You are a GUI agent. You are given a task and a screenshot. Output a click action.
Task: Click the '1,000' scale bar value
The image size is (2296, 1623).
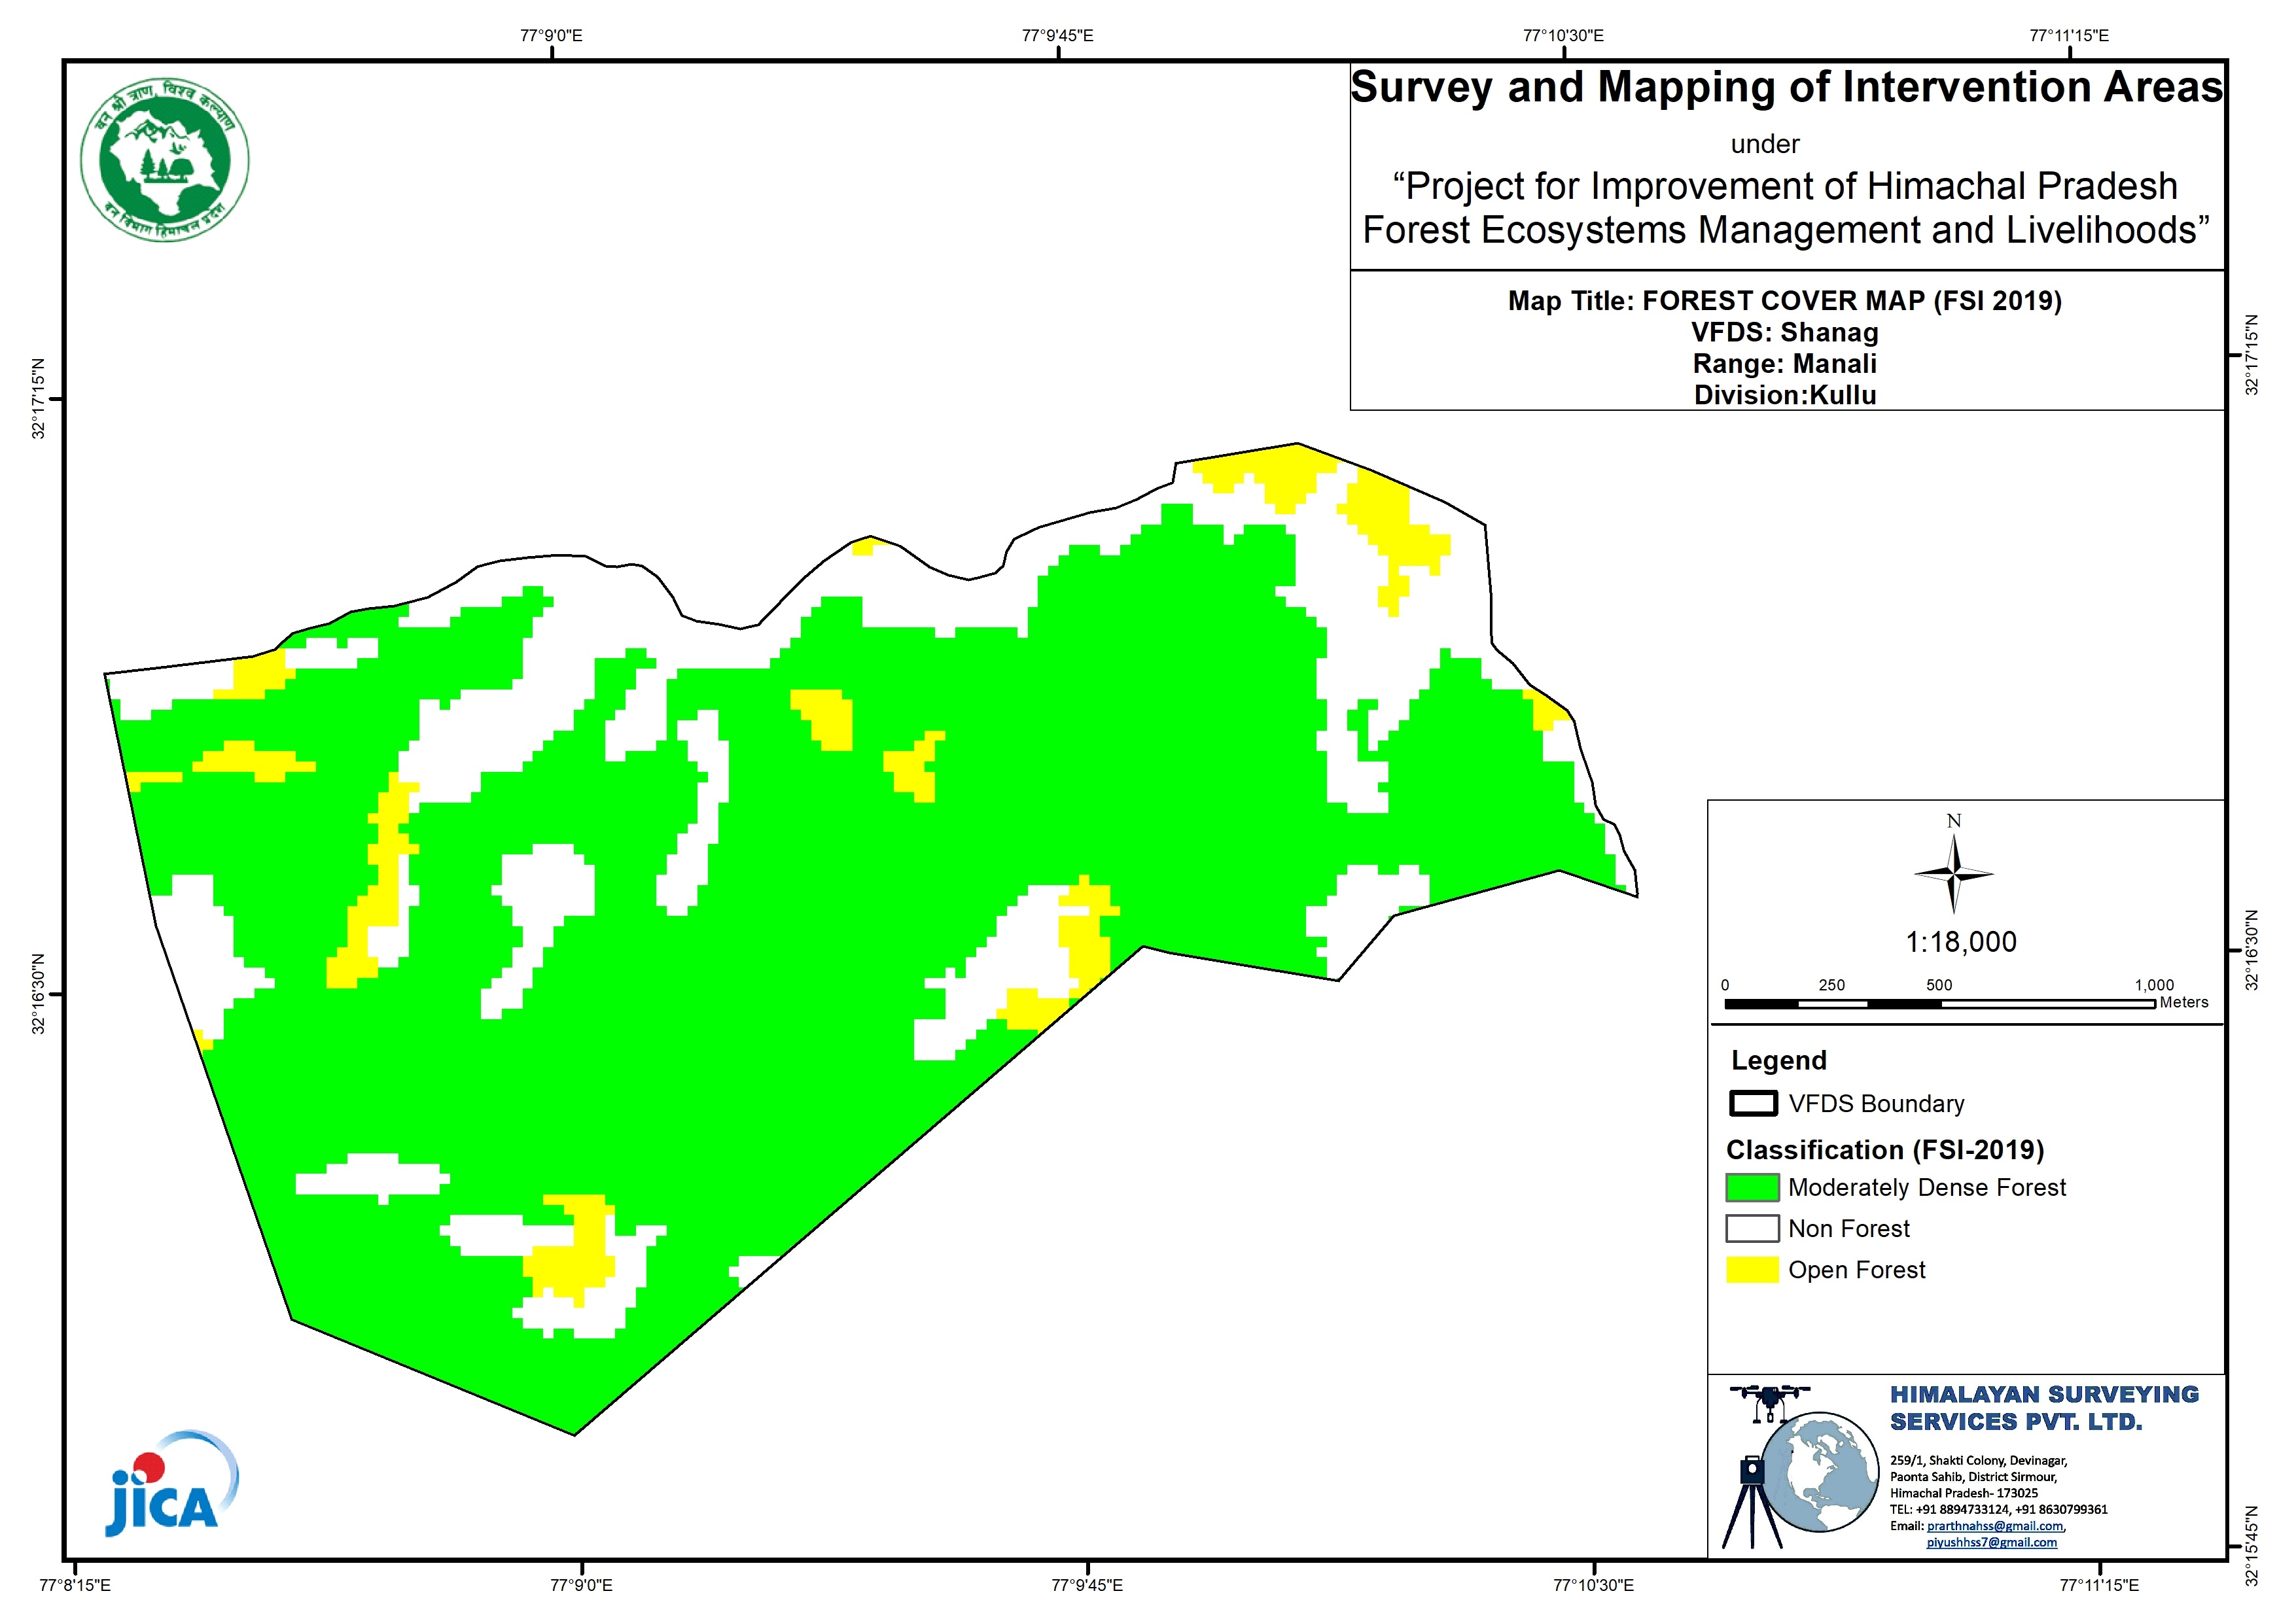point(2155,985)
